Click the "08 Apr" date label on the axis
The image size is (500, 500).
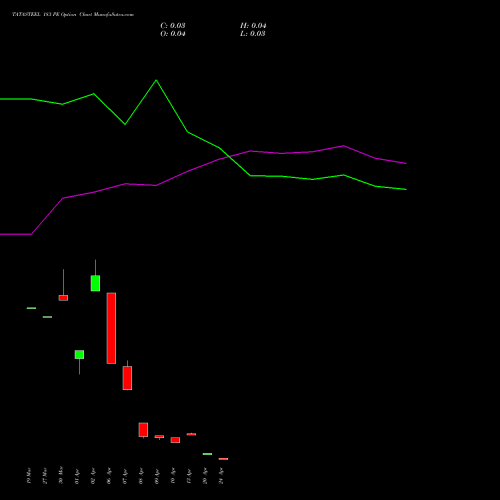(x=141, y=476)
